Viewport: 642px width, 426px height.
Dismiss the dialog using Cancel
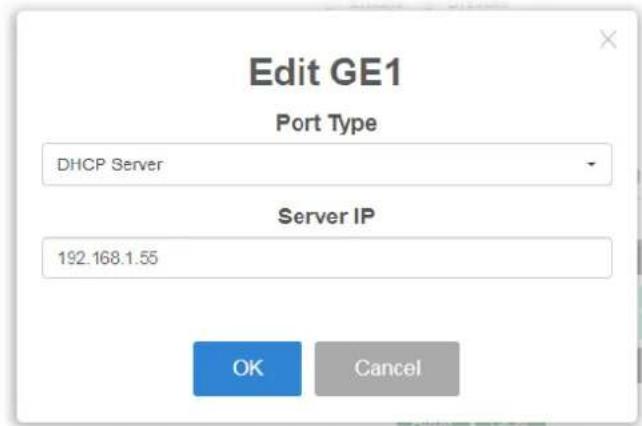point(387,369)
